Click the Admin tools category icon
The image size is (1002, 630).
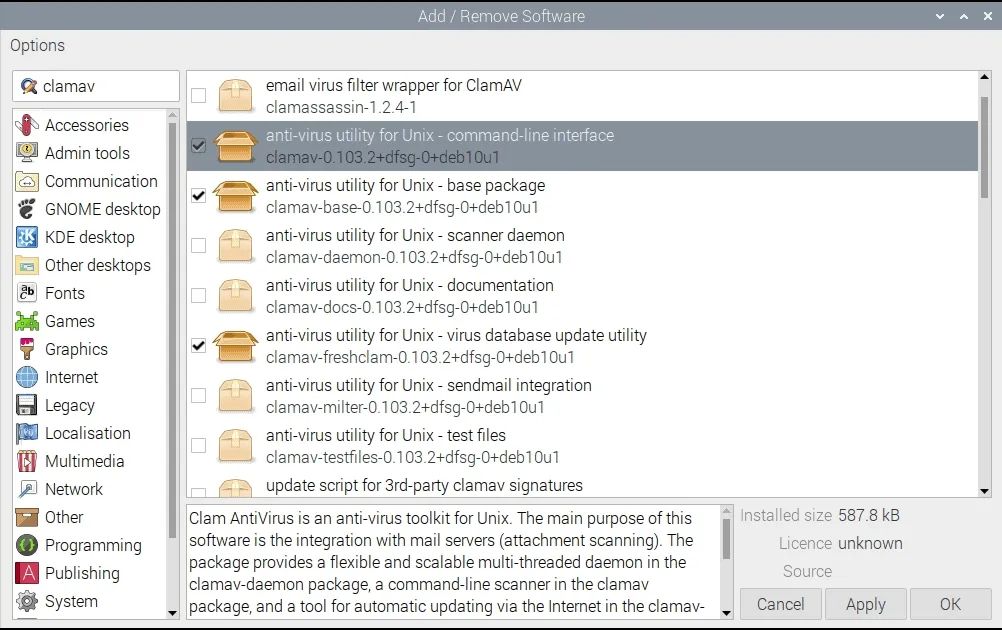pos(27,153)
